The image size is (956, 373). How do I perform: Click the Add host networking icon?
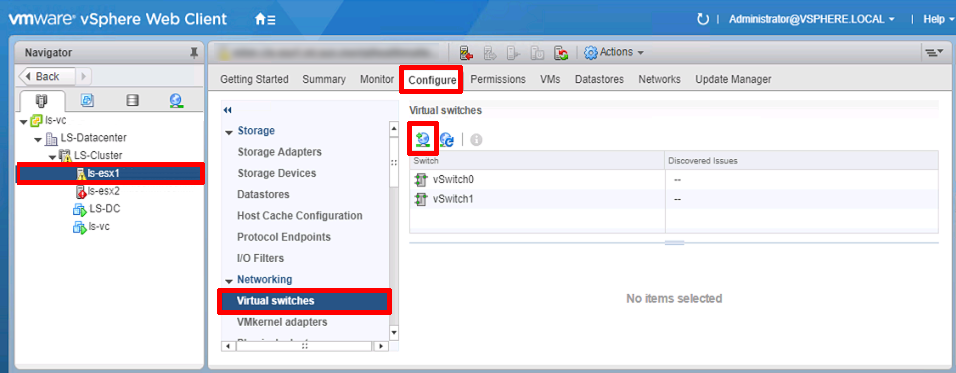[423, 140]
